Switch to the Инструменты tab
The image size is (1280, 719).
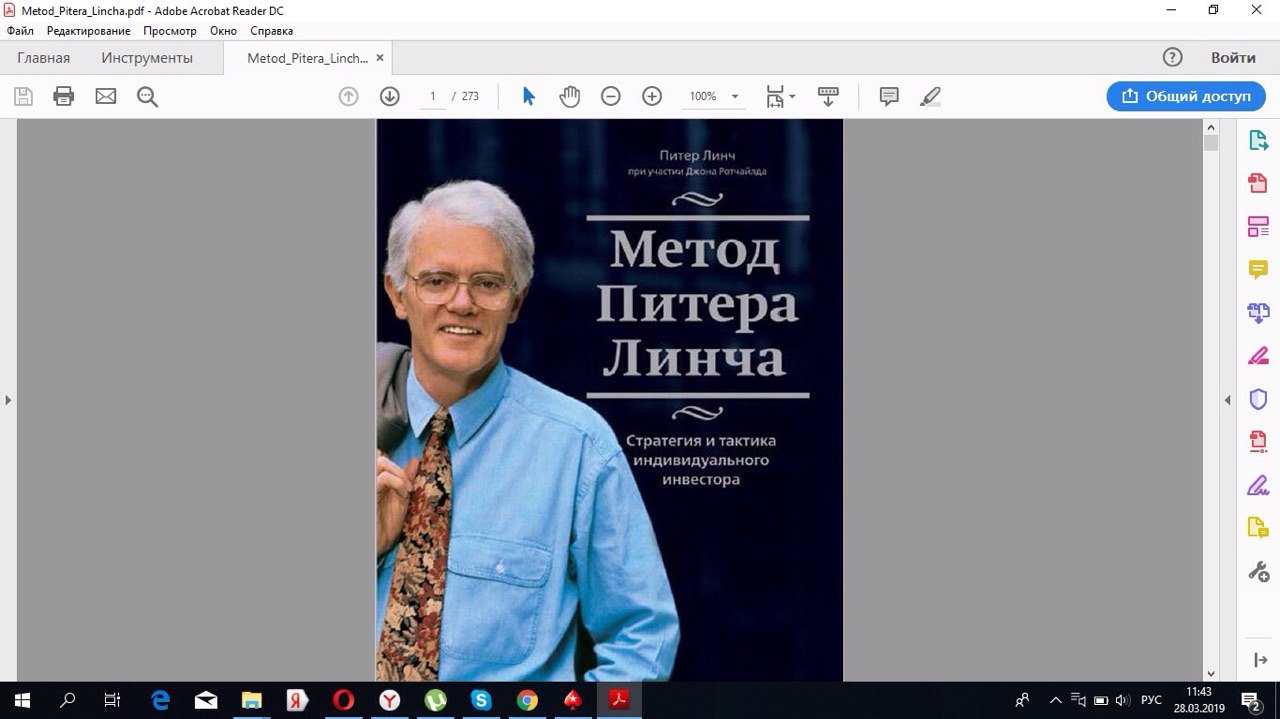(147, 58)
